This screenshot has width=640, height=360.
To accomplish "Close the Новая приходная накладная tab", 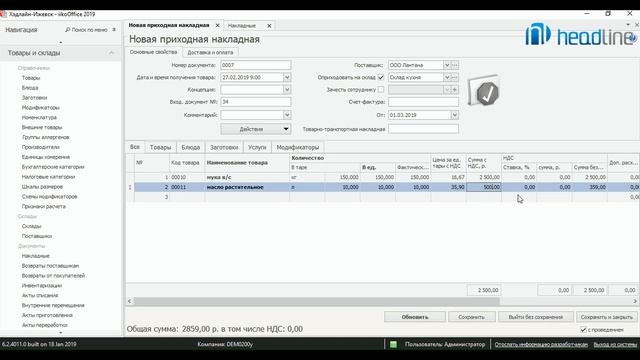I will (218, 25).
